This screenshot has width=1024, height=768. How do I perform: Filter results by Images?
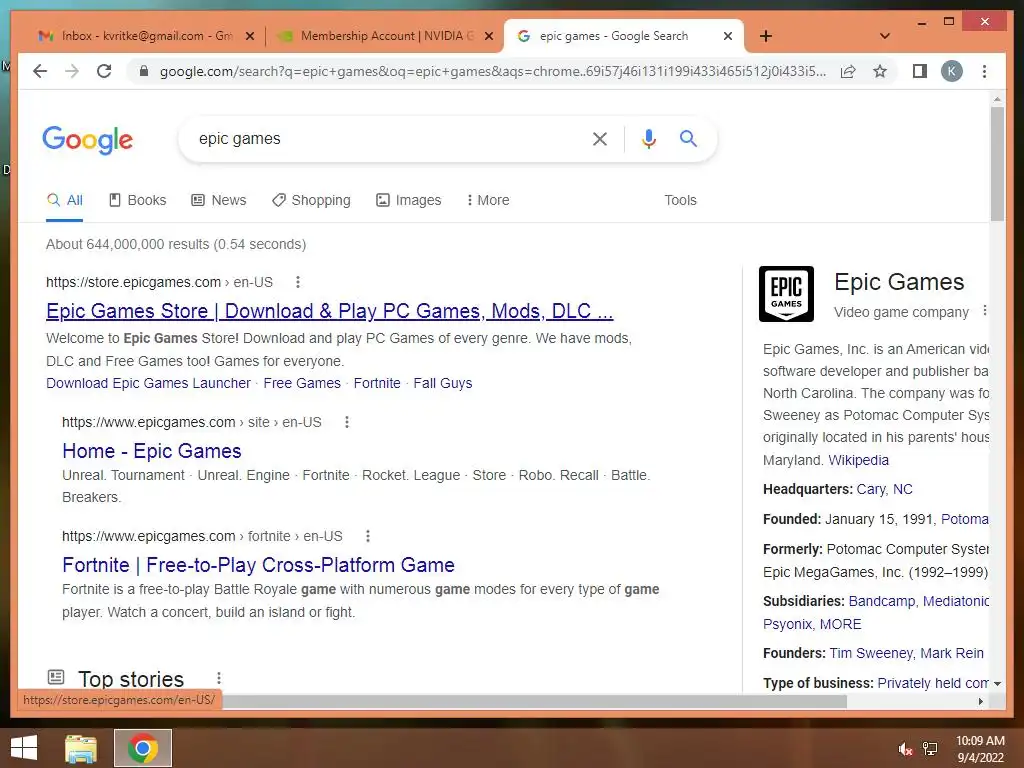point(409,200)
